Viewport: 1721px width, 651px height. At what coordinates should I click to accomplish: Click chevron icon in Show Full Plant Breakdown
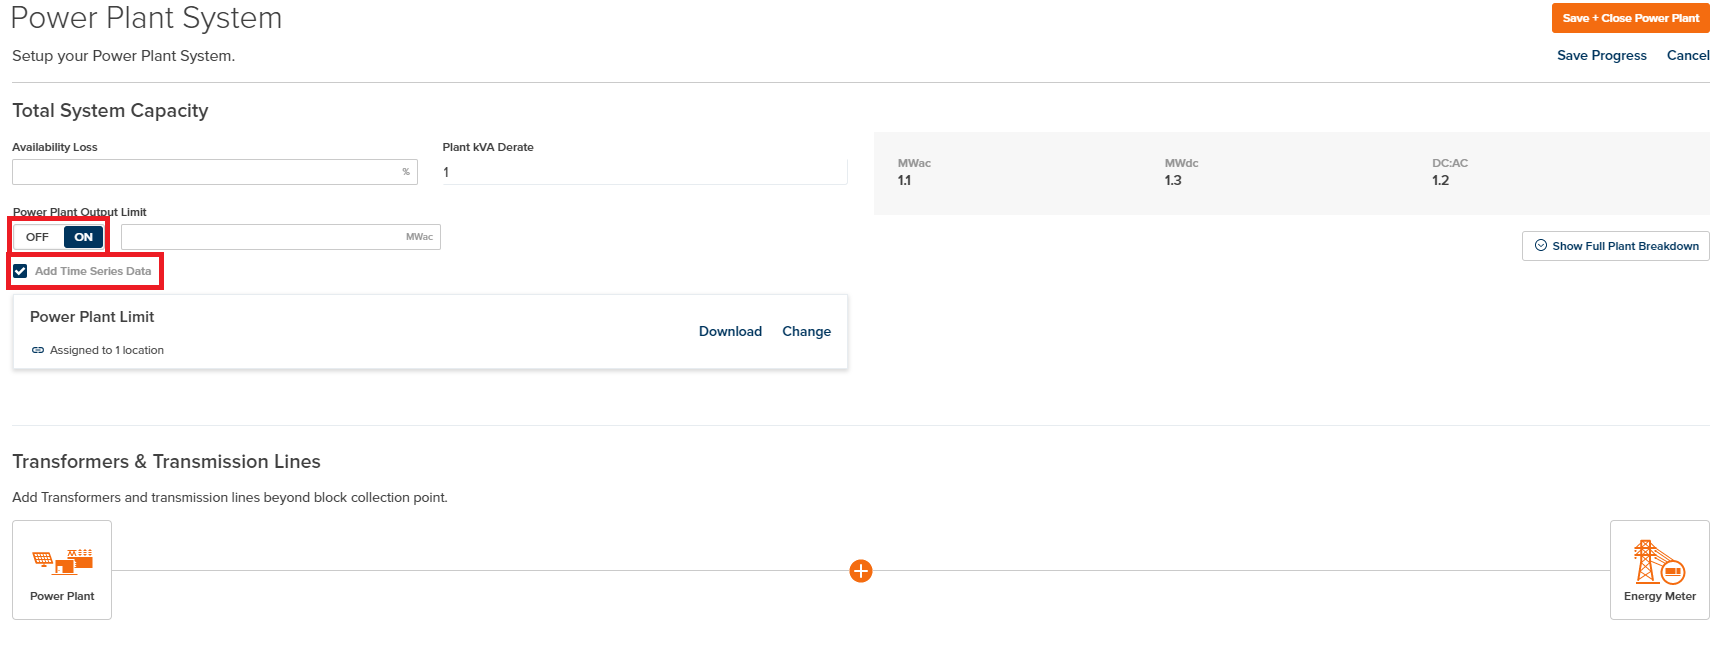click(1541, 246)
